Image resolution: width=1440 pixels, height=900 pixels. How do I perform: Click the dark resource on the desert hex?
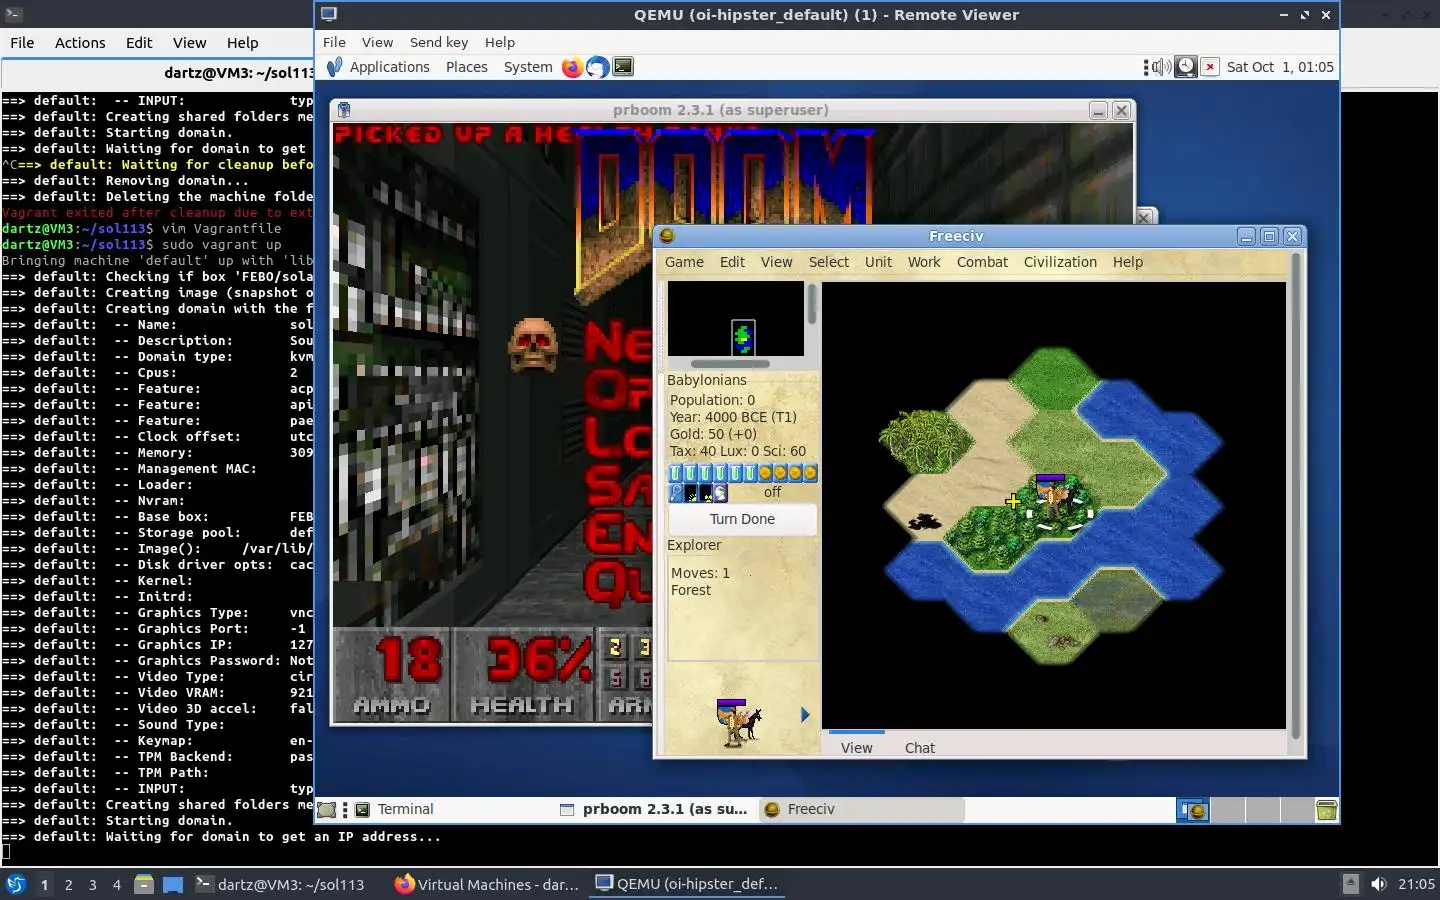tap(924, 520)
